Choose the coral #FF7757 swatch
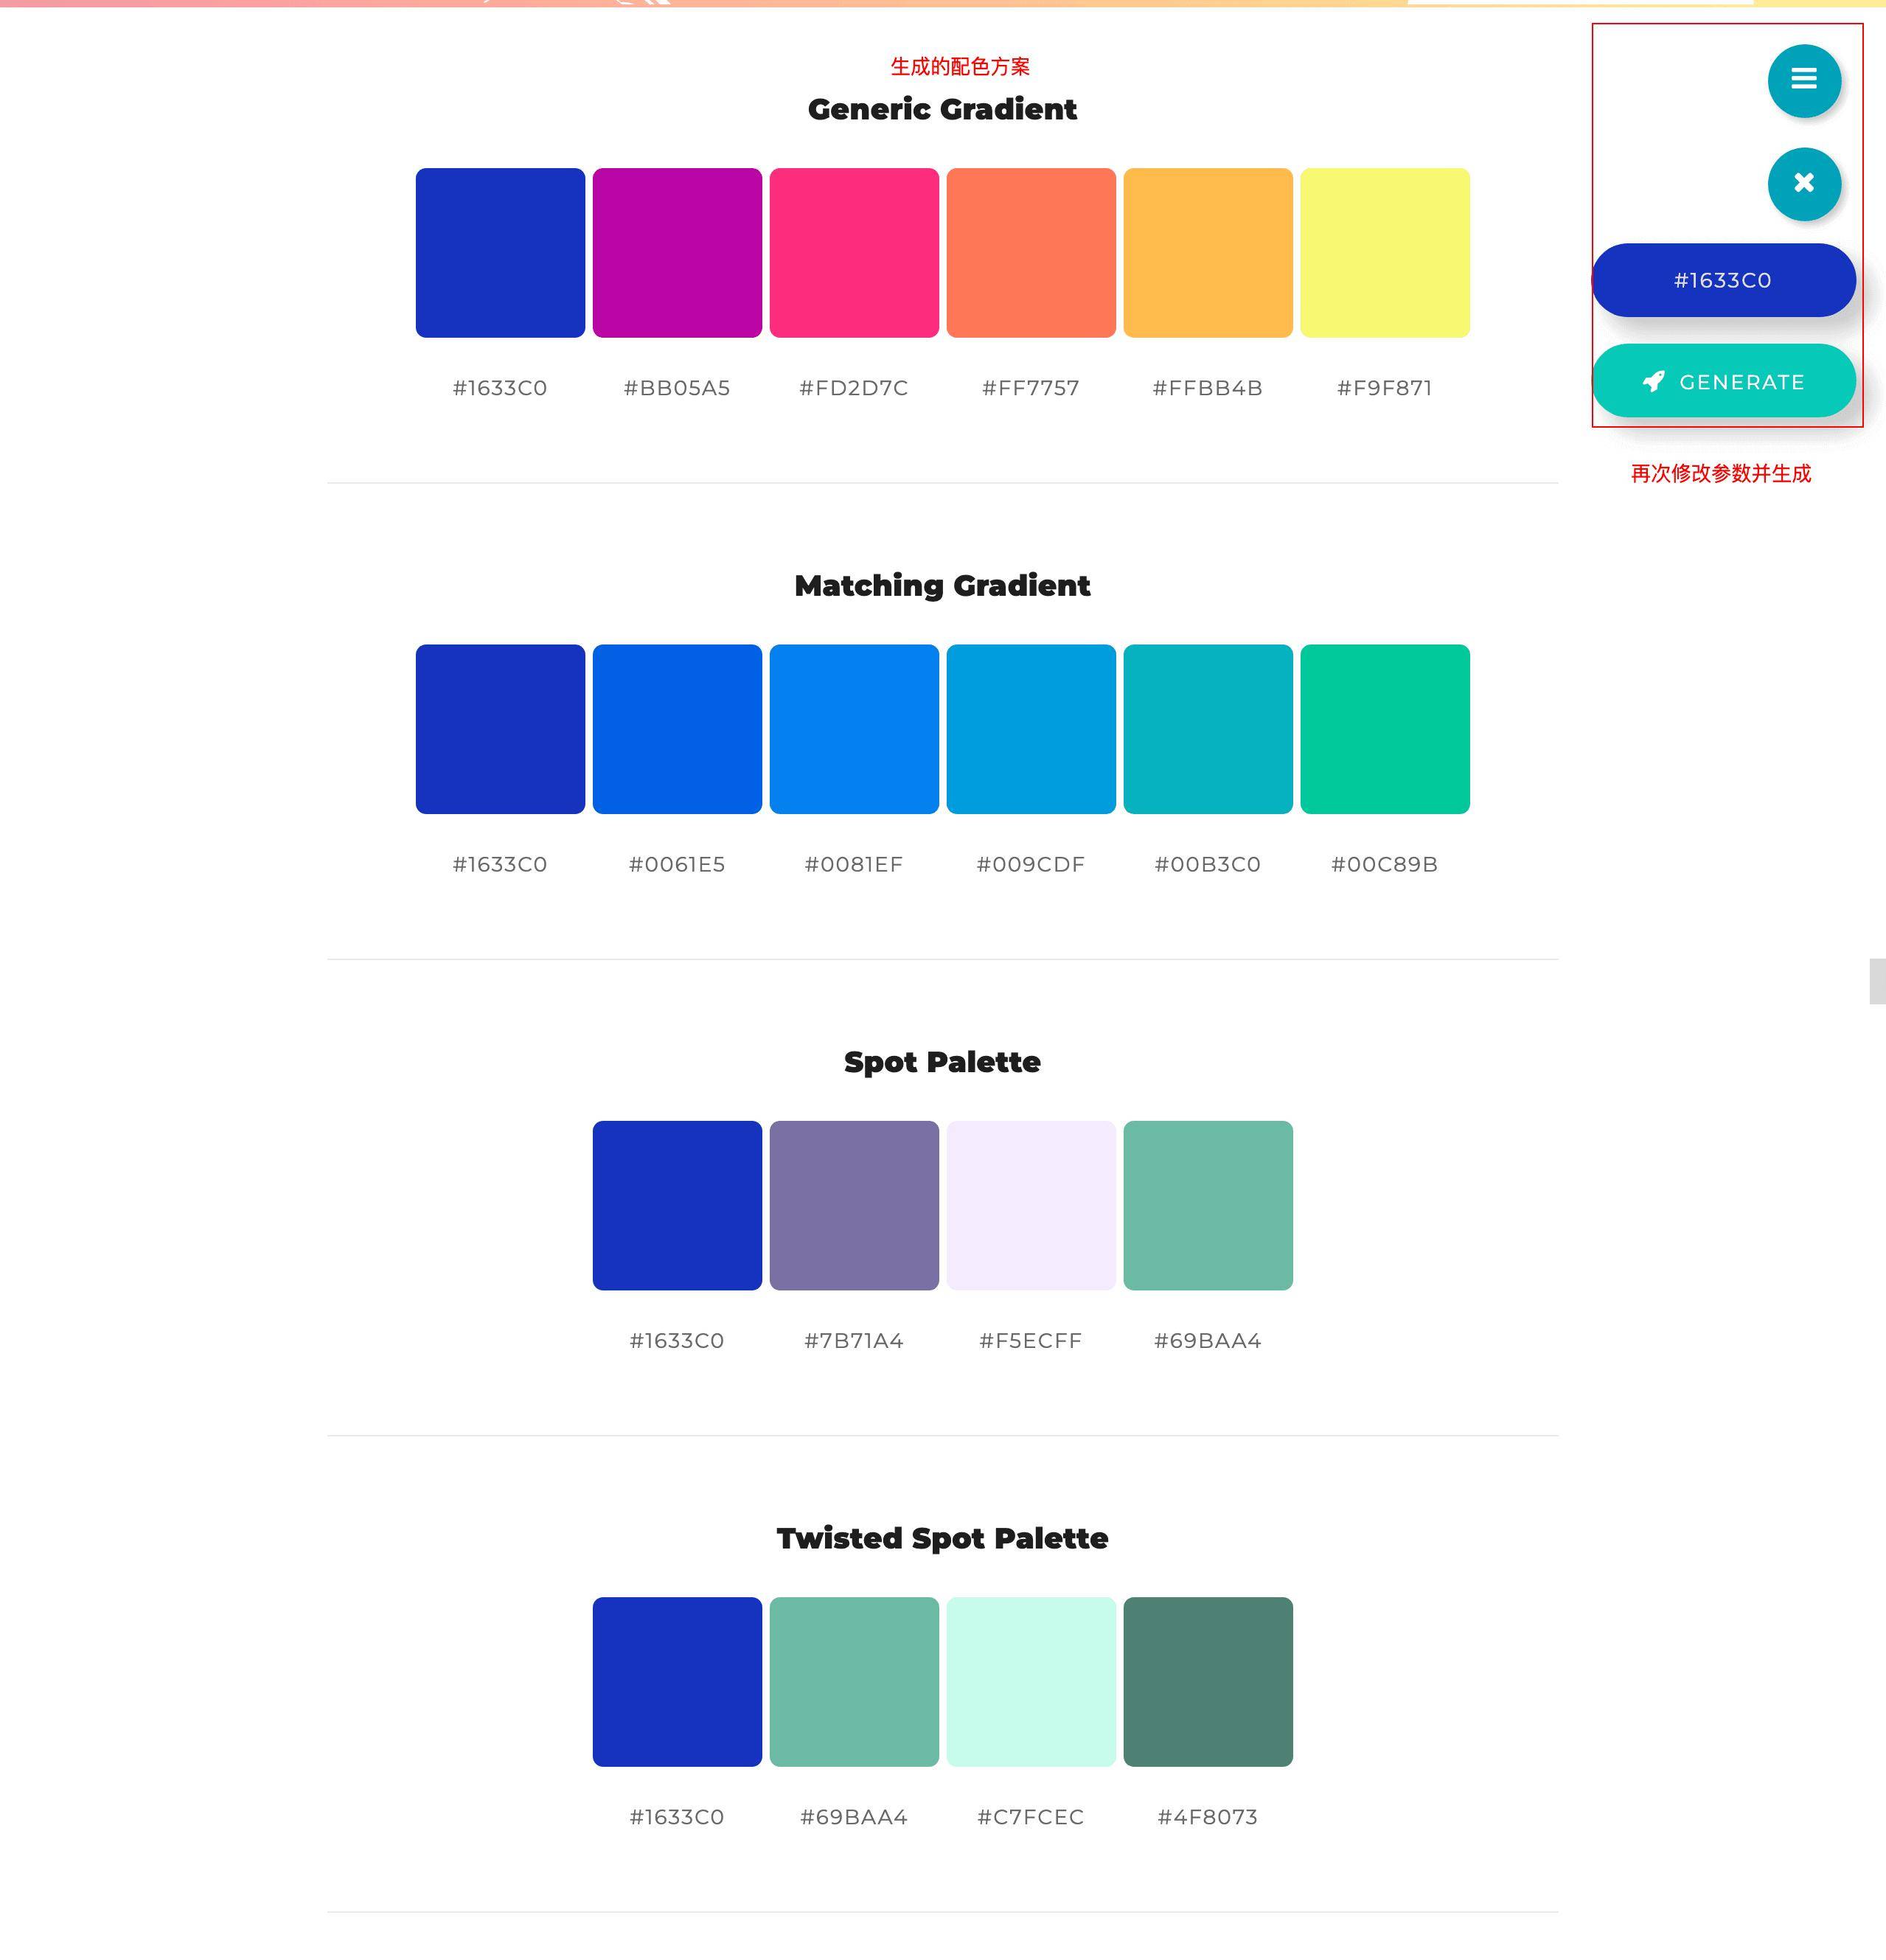 point(1031,253)
